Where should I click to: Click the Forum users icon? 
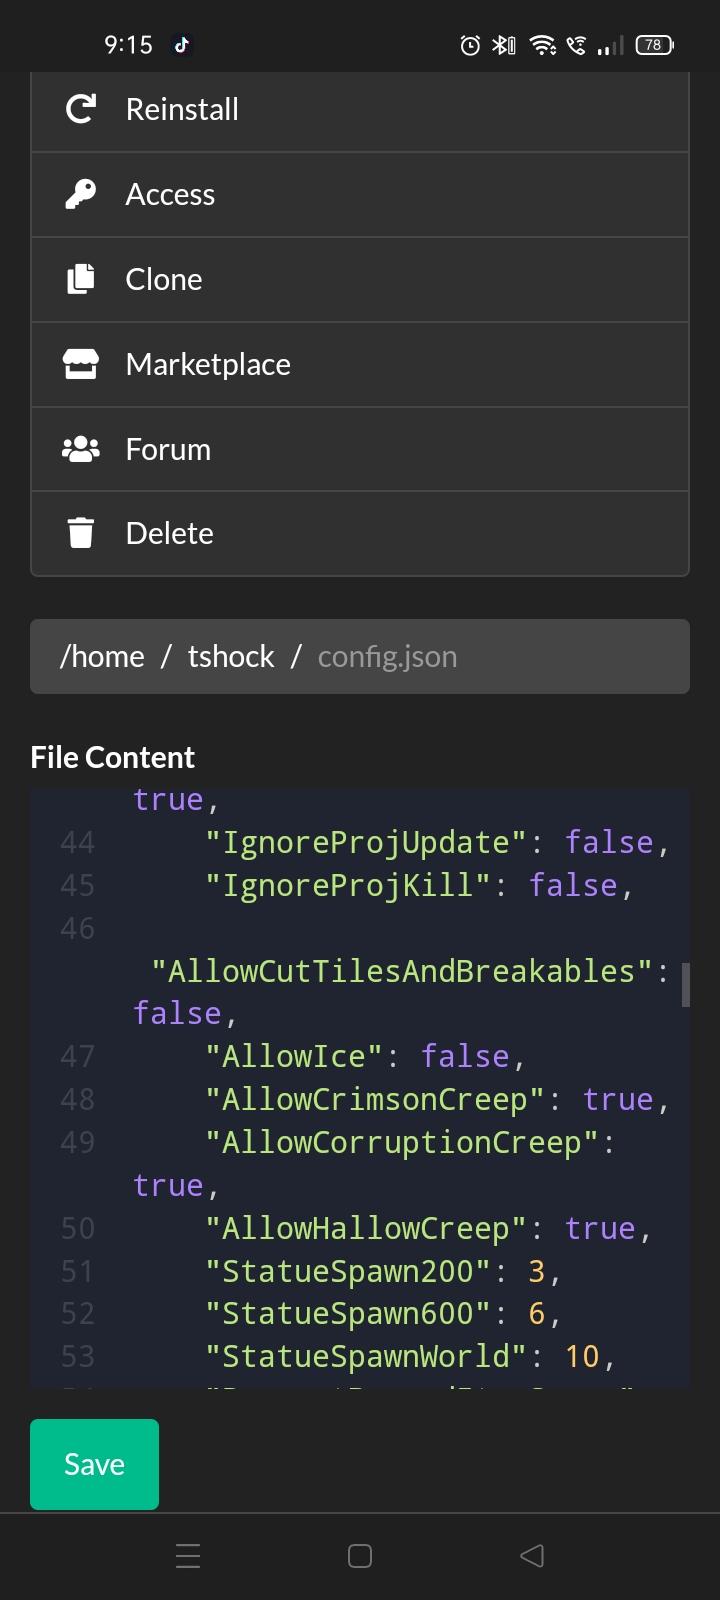(81, 449)
